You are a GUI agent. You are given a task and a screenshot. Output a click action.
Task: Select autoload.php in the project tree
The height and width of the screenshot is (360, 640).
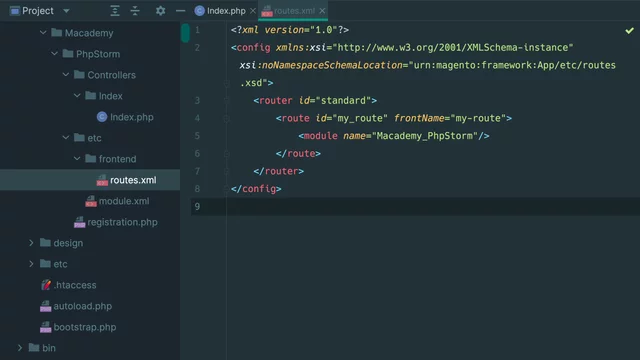82,306
